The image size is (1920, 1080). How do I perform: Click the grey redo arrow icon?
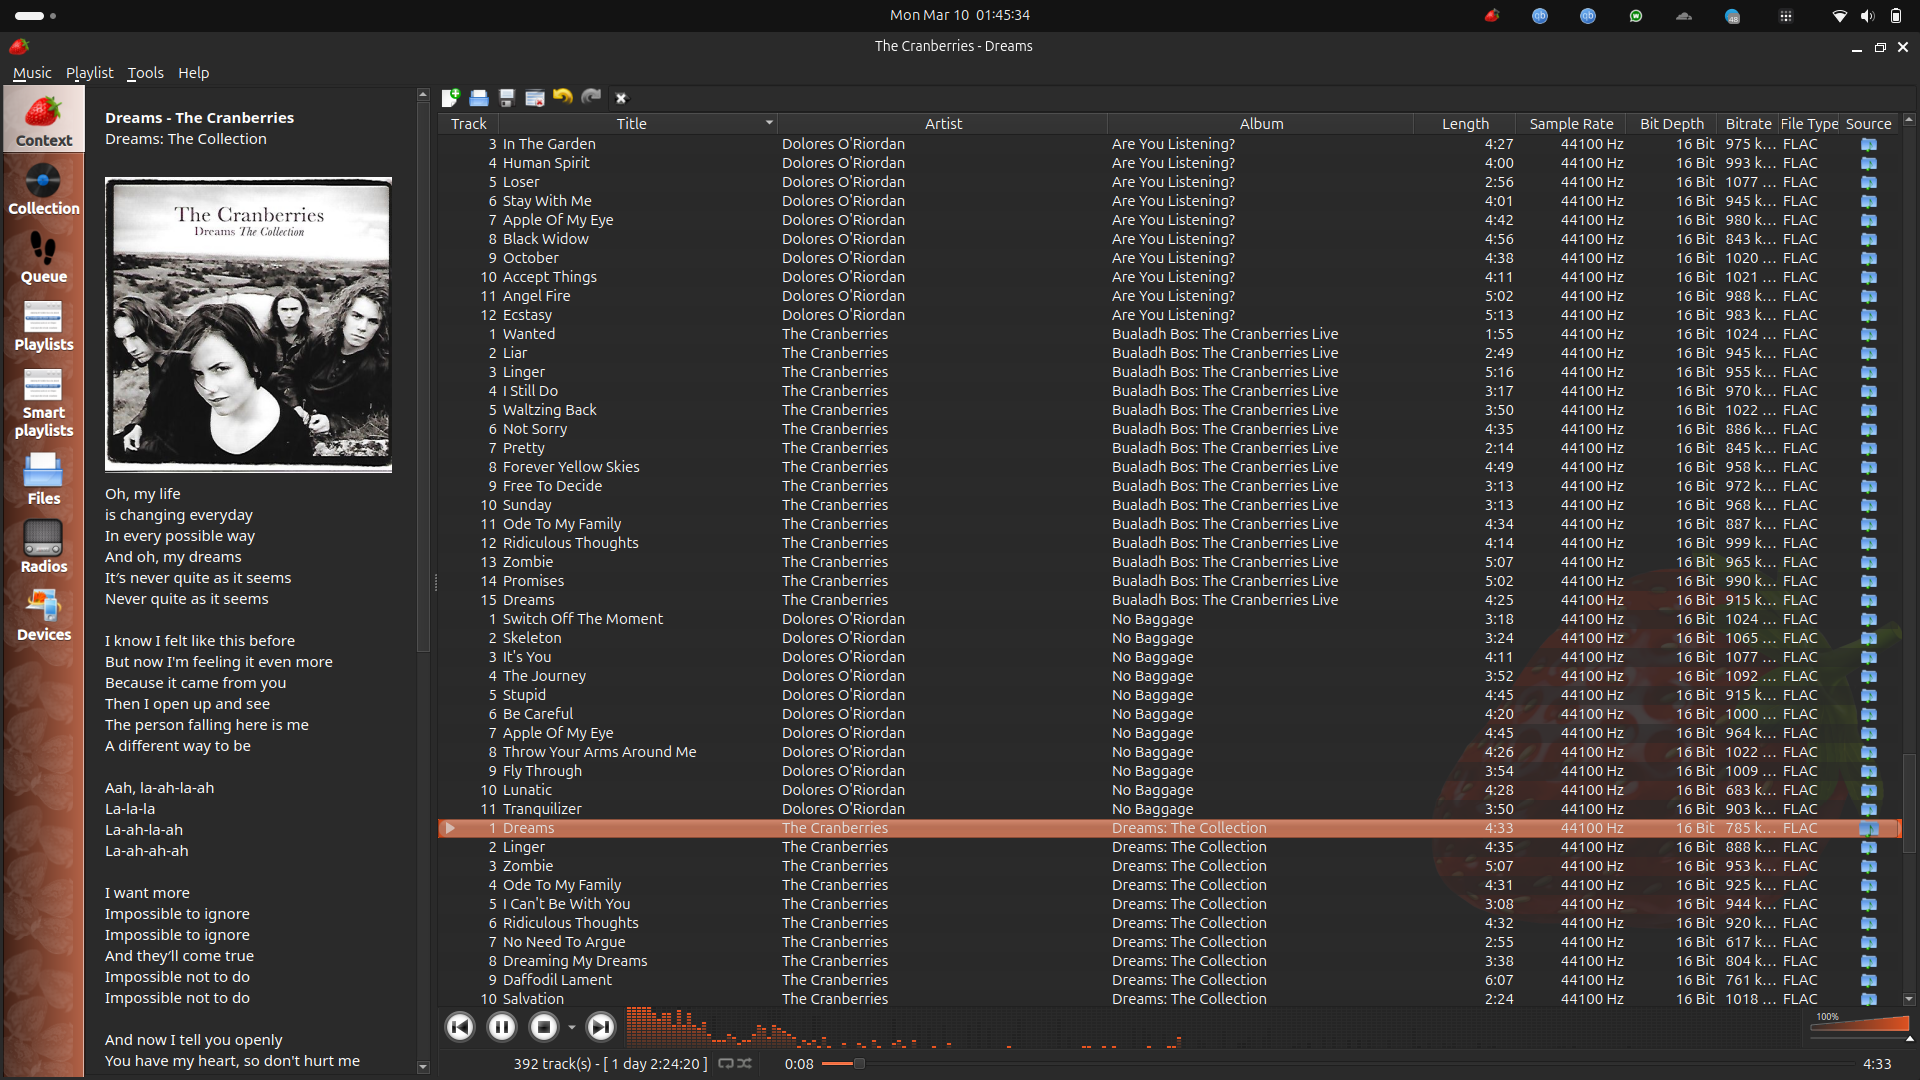tap(591, 97)
